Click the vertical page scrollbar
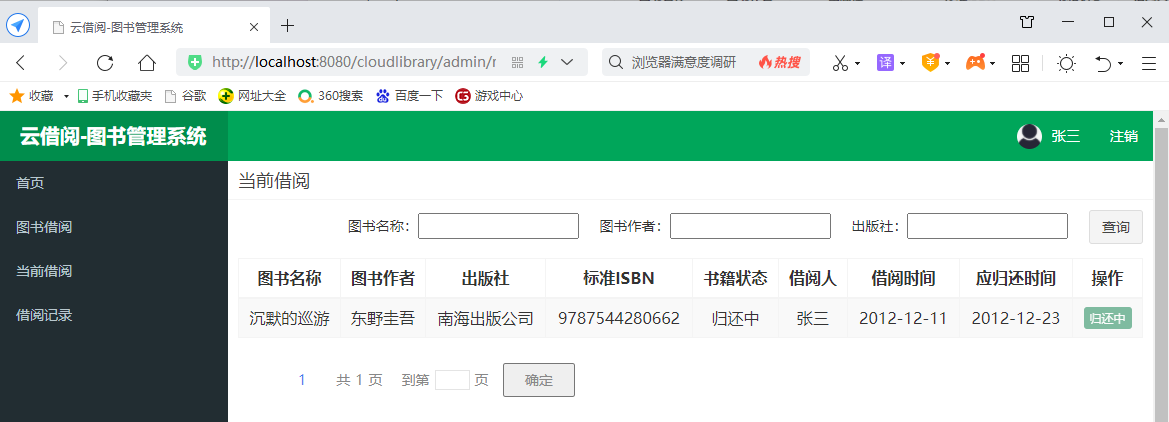 (1161, 274)
